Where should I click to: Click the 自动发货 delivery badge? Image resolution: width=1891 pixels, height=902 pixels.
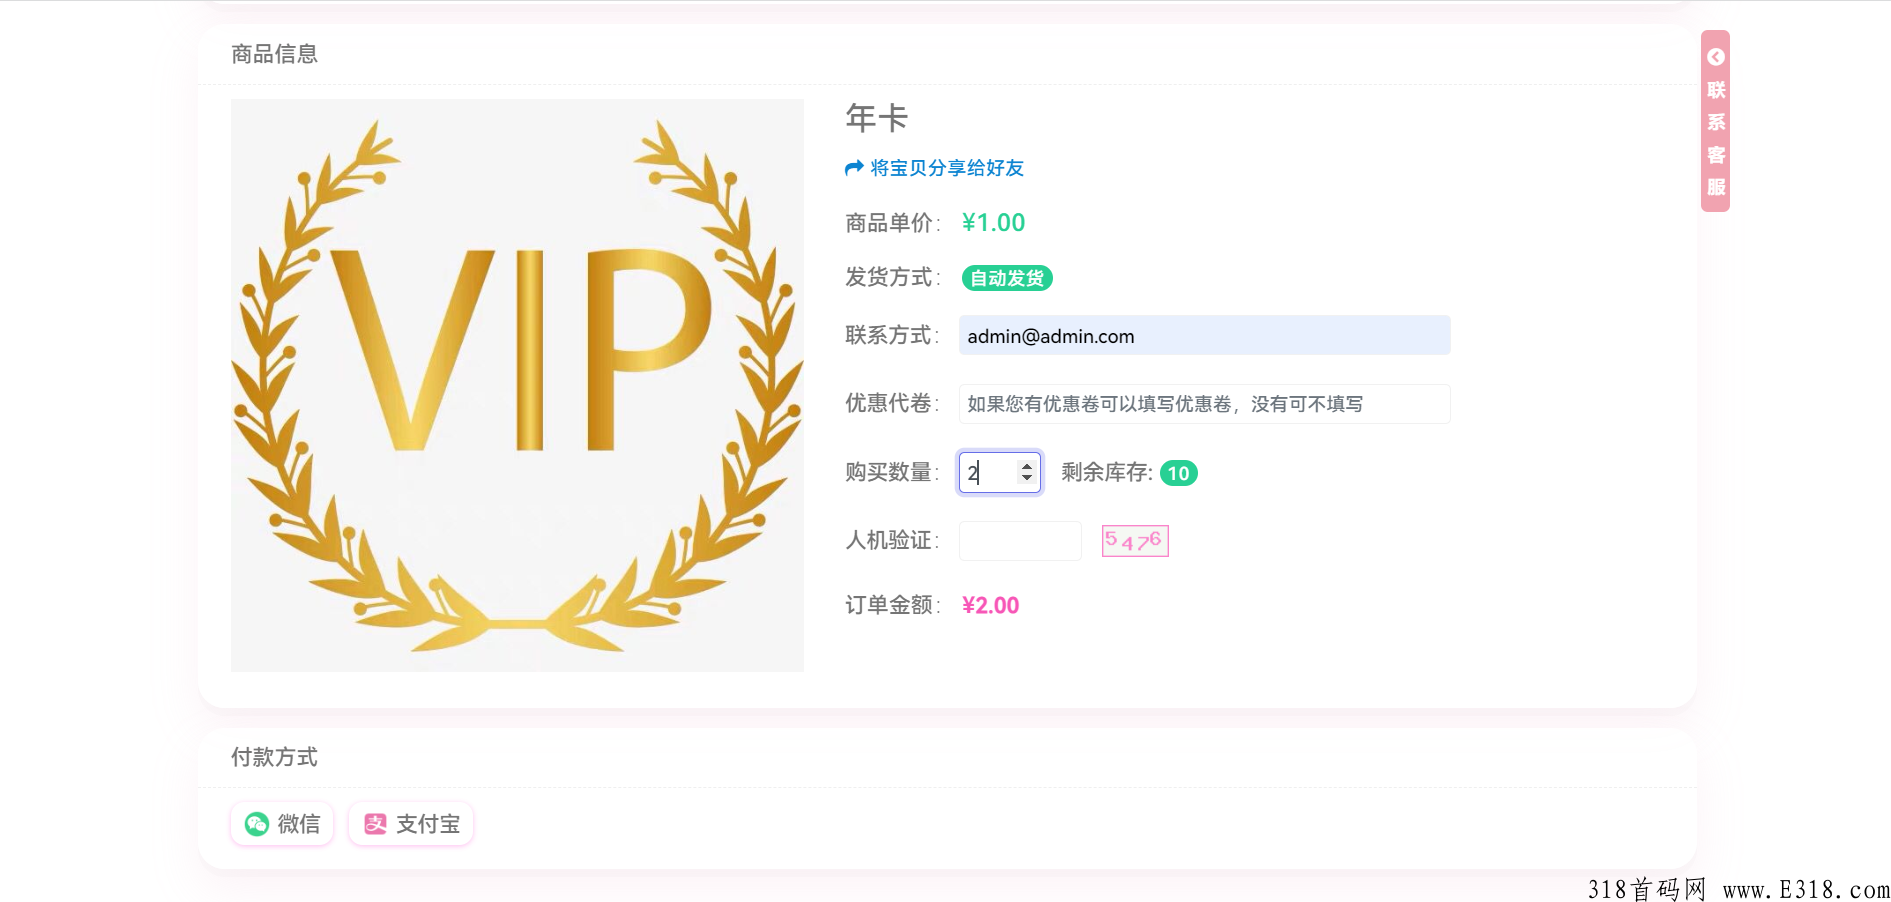(1007, 278)
